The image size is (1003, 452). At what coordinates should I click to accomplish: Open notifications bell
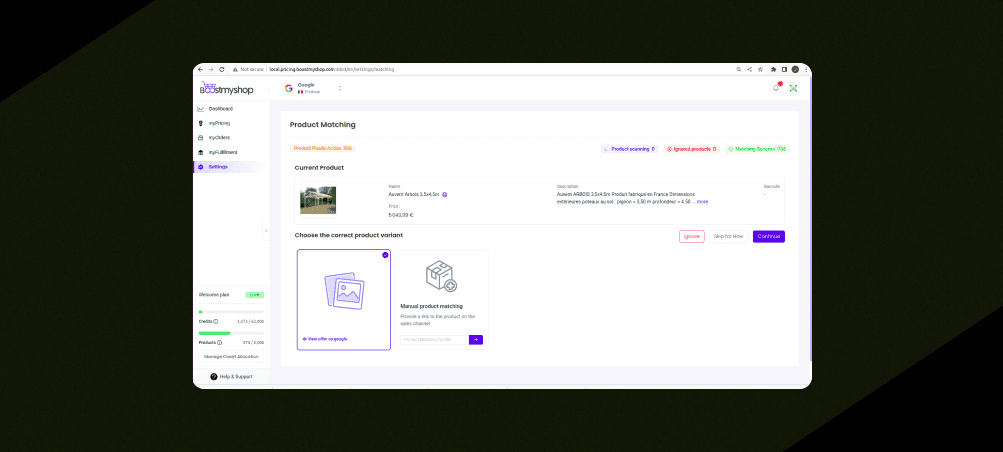pyautogui.click(x=776, y=88)
